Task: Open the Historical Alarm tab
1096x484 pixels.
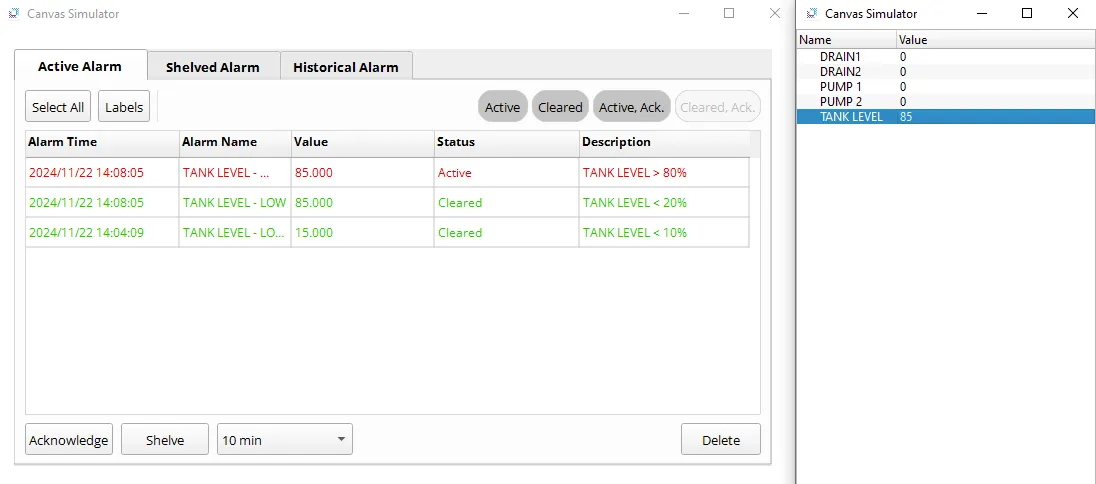Action: (x=345, y=67)
